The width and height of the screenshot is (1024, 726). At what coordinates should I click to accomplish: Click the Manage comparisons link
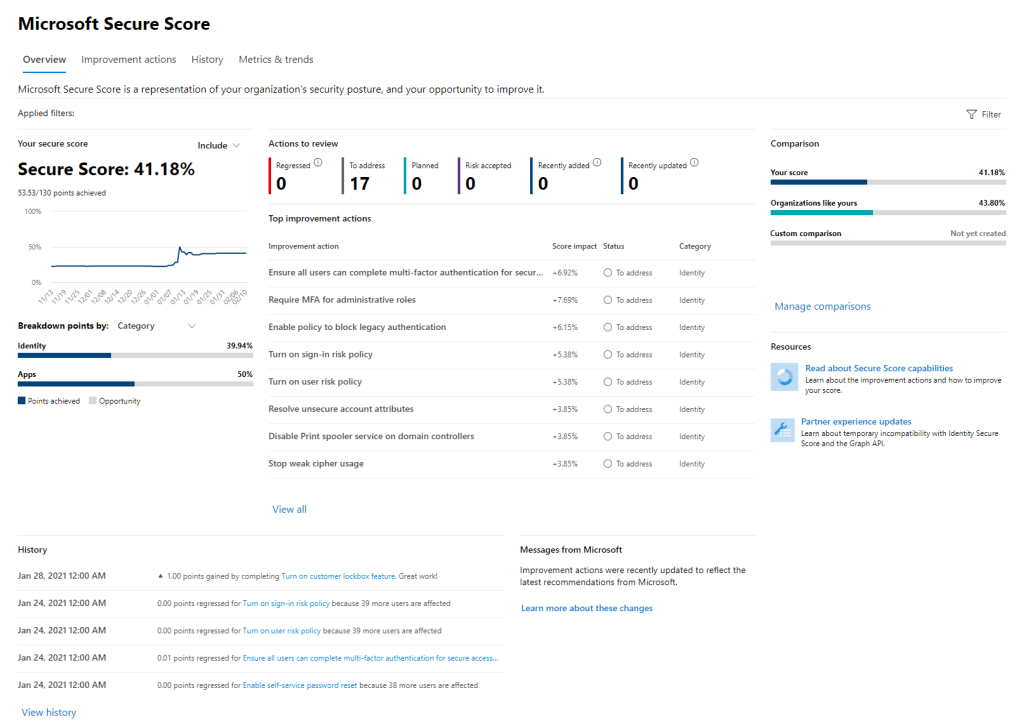[822, 306]
